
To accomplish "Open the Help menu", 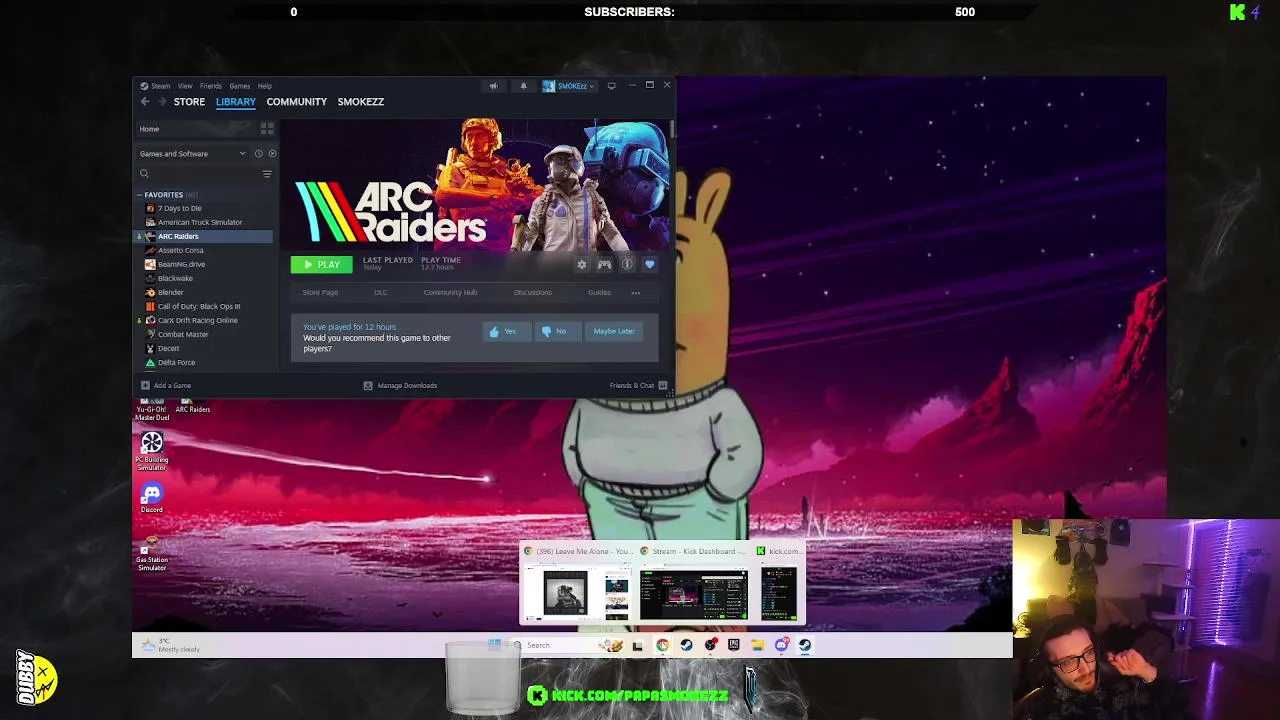I will tap(264, 86).
